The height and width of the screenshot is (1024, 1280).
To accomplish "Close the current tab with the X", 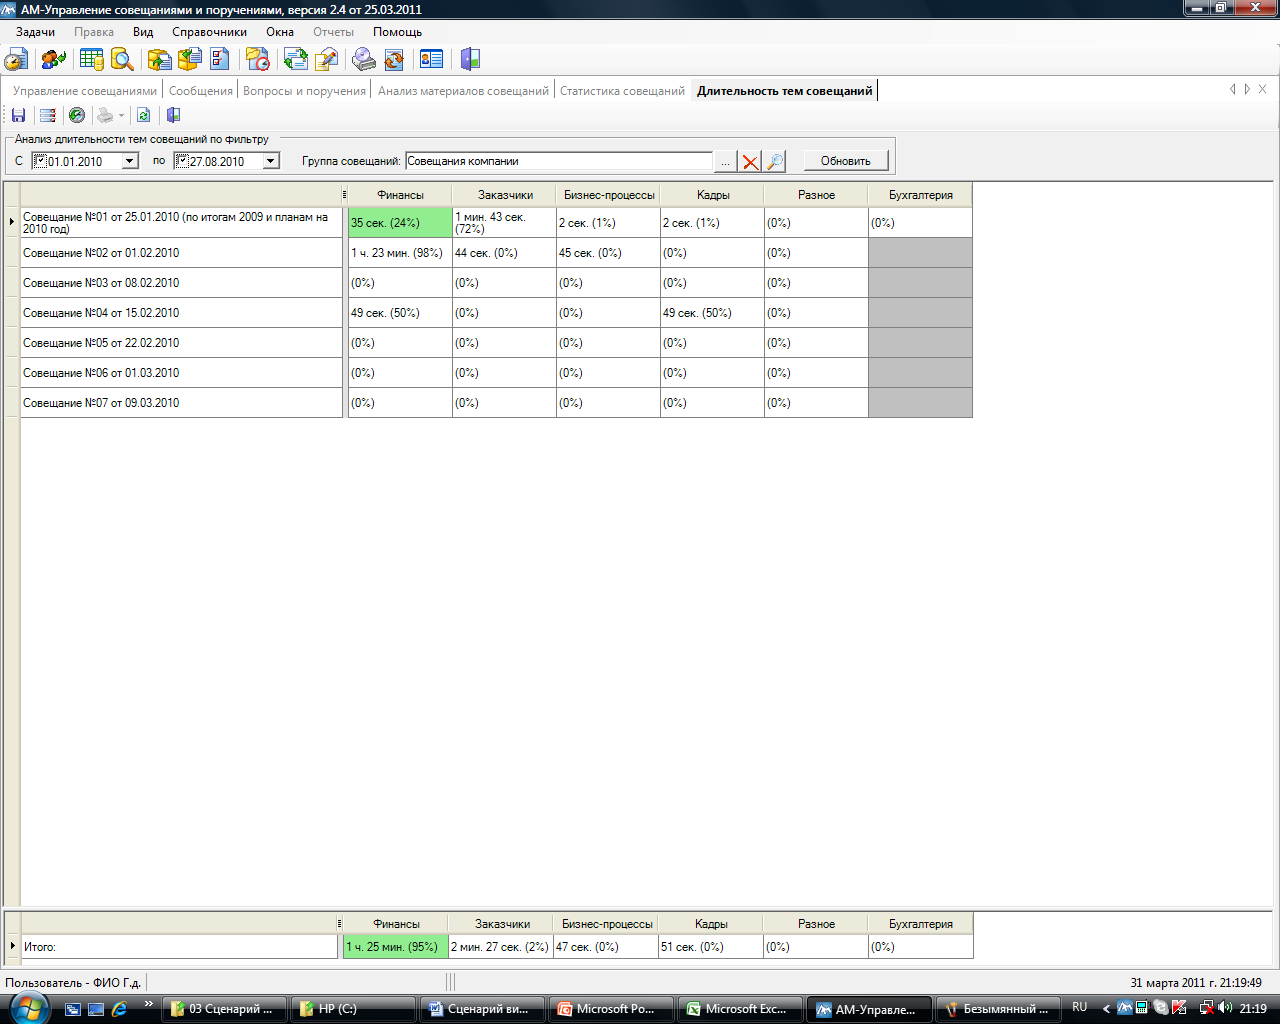I will [x=1264, y=89].
